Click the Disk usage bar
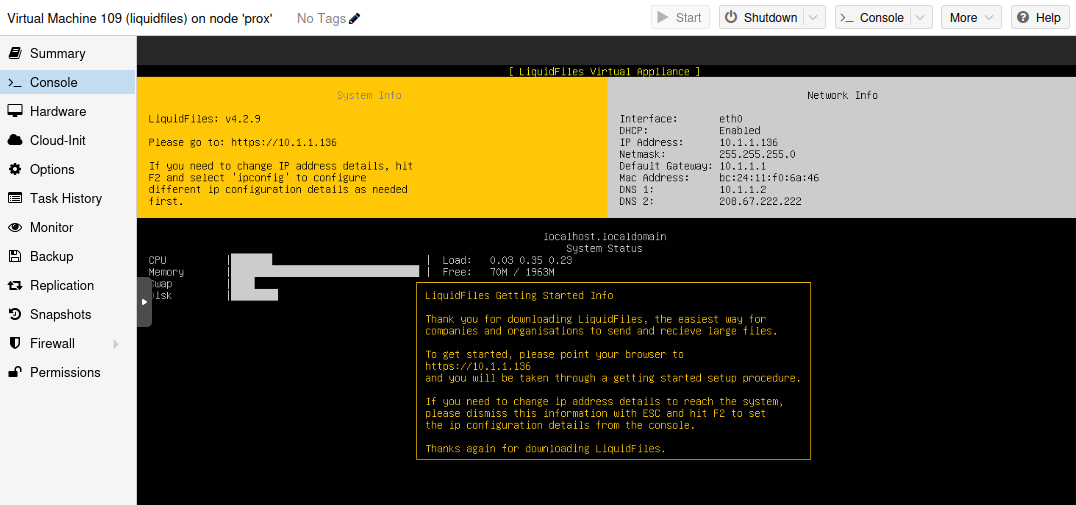Image resolution: width=1076 pixels, height=505 pixels. pyautogui.click(x=254, y=295)
